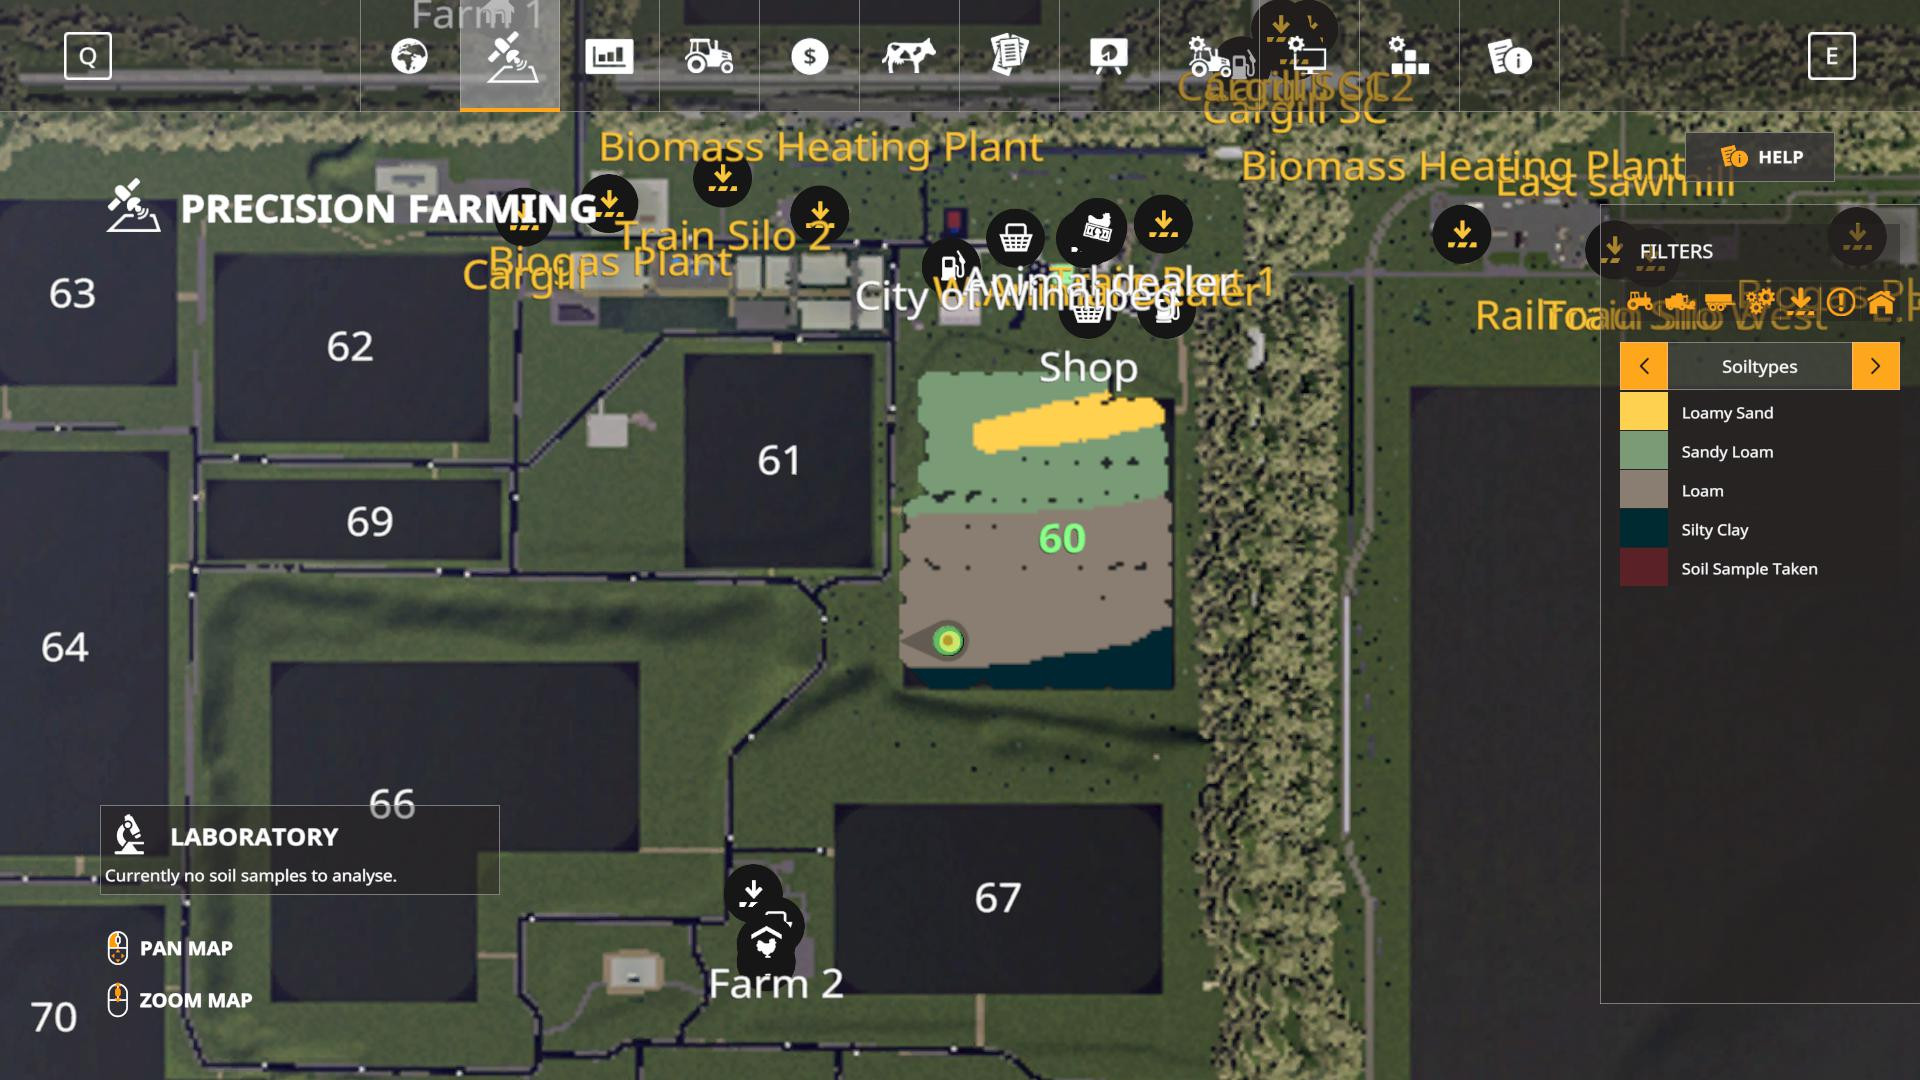Expand the Soiltypes filter panel arrow
Image resolution: width=1920 pixels, height=1080 pixels.
tap(1875, 365)
